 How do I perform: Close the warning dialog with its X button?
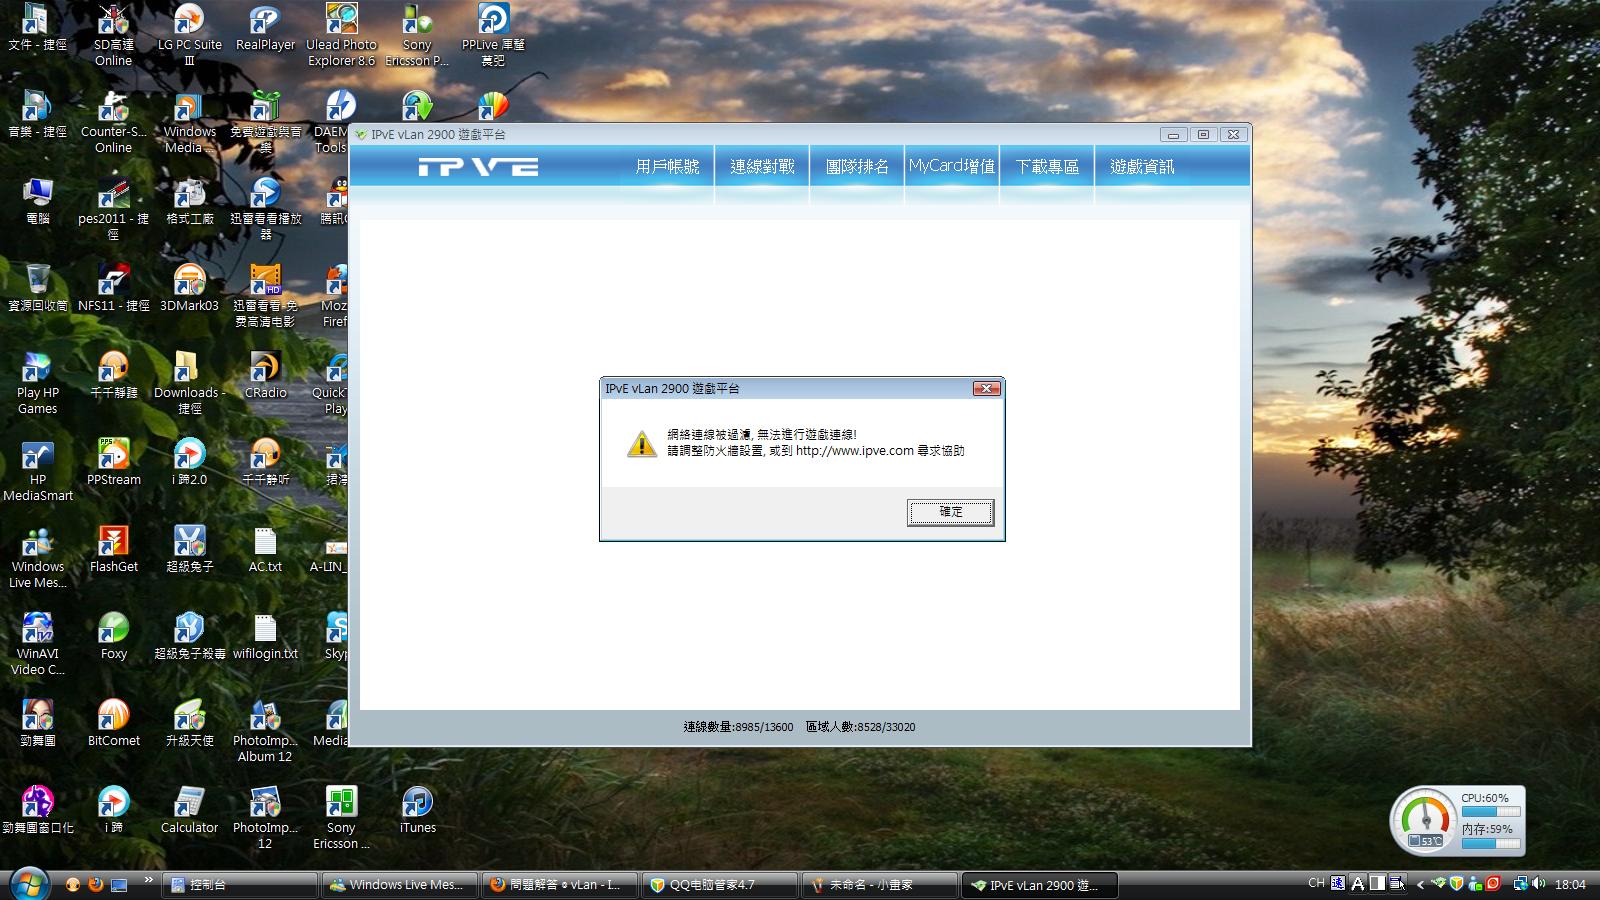[986, 388]
